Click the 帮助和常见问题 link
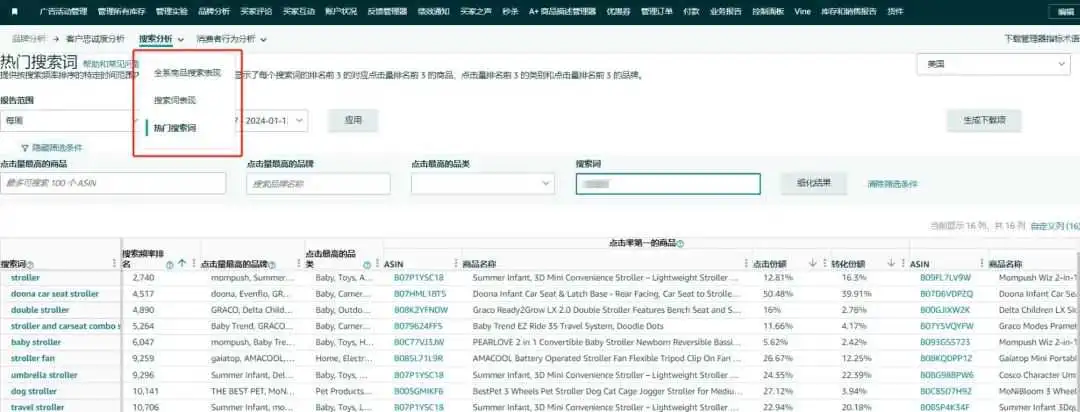The image size is (1080, 412). (111, 63)
